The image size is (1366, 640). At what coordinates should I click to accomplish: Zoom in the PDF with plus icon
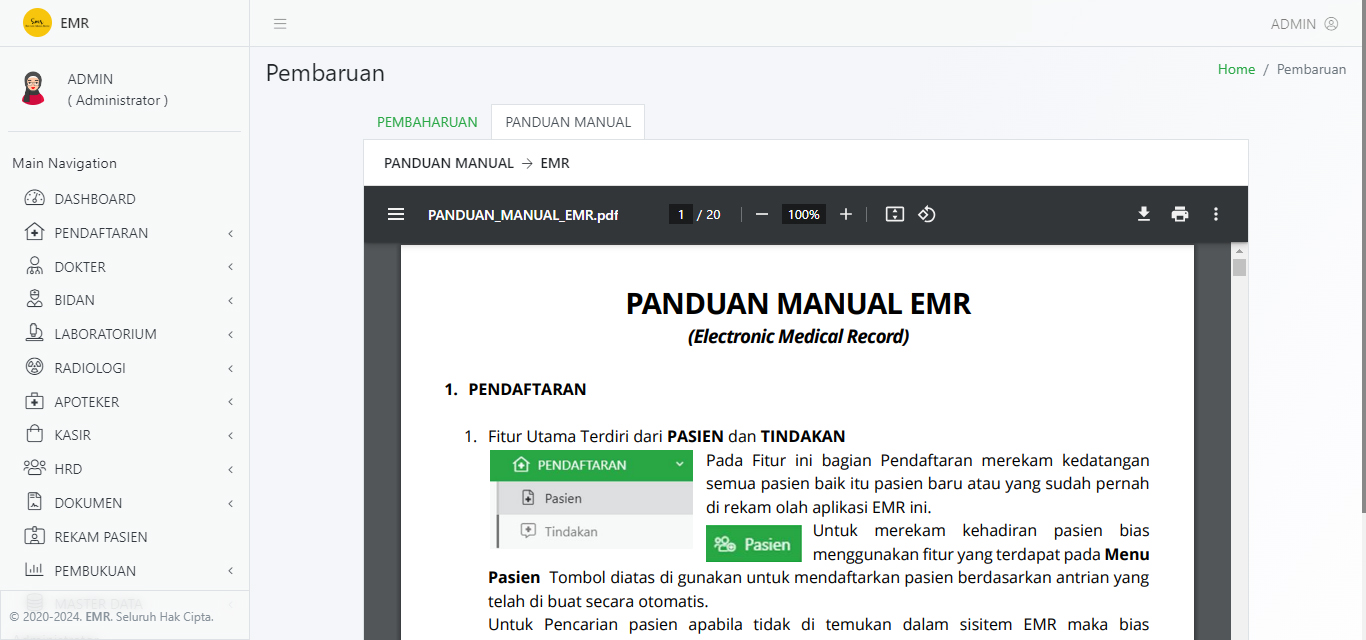tap(846, 214)
